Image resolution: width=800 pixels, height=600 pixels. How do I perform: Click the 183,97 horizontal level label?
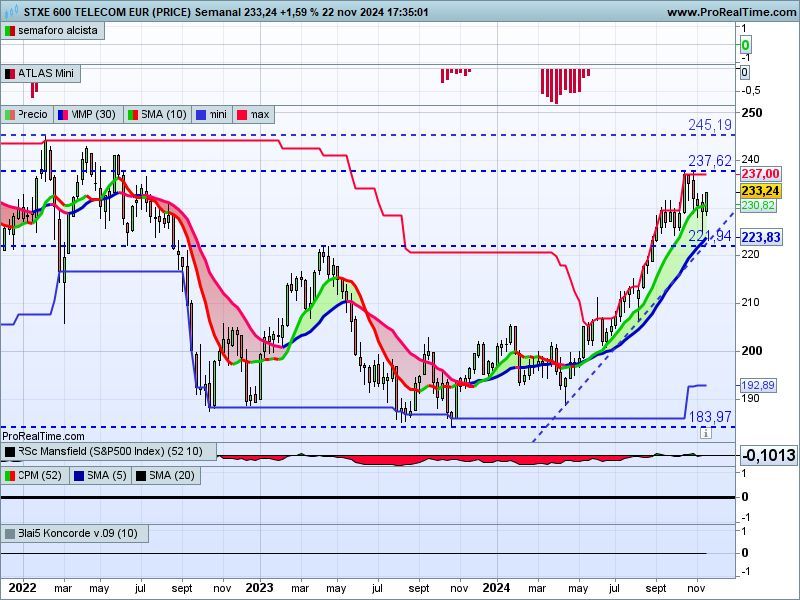710,417
